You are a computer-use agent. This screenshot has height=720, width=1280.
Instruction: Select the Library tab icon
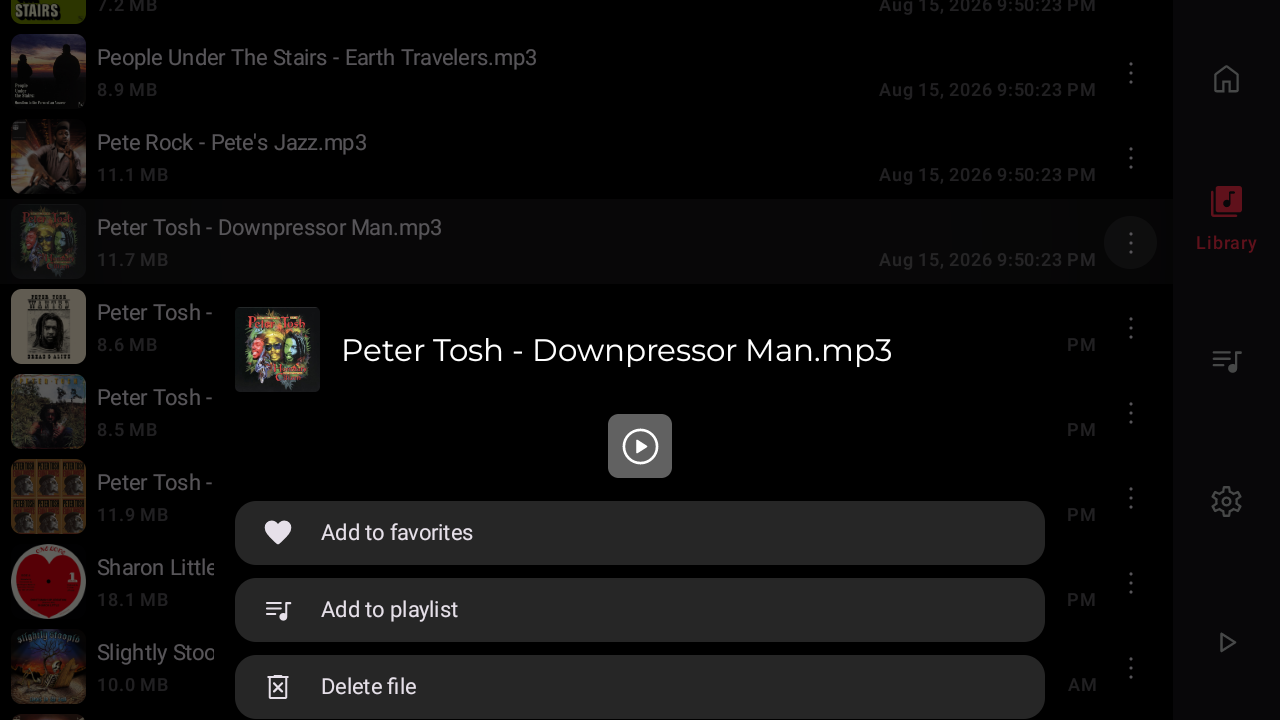(x=1226, y=202)
